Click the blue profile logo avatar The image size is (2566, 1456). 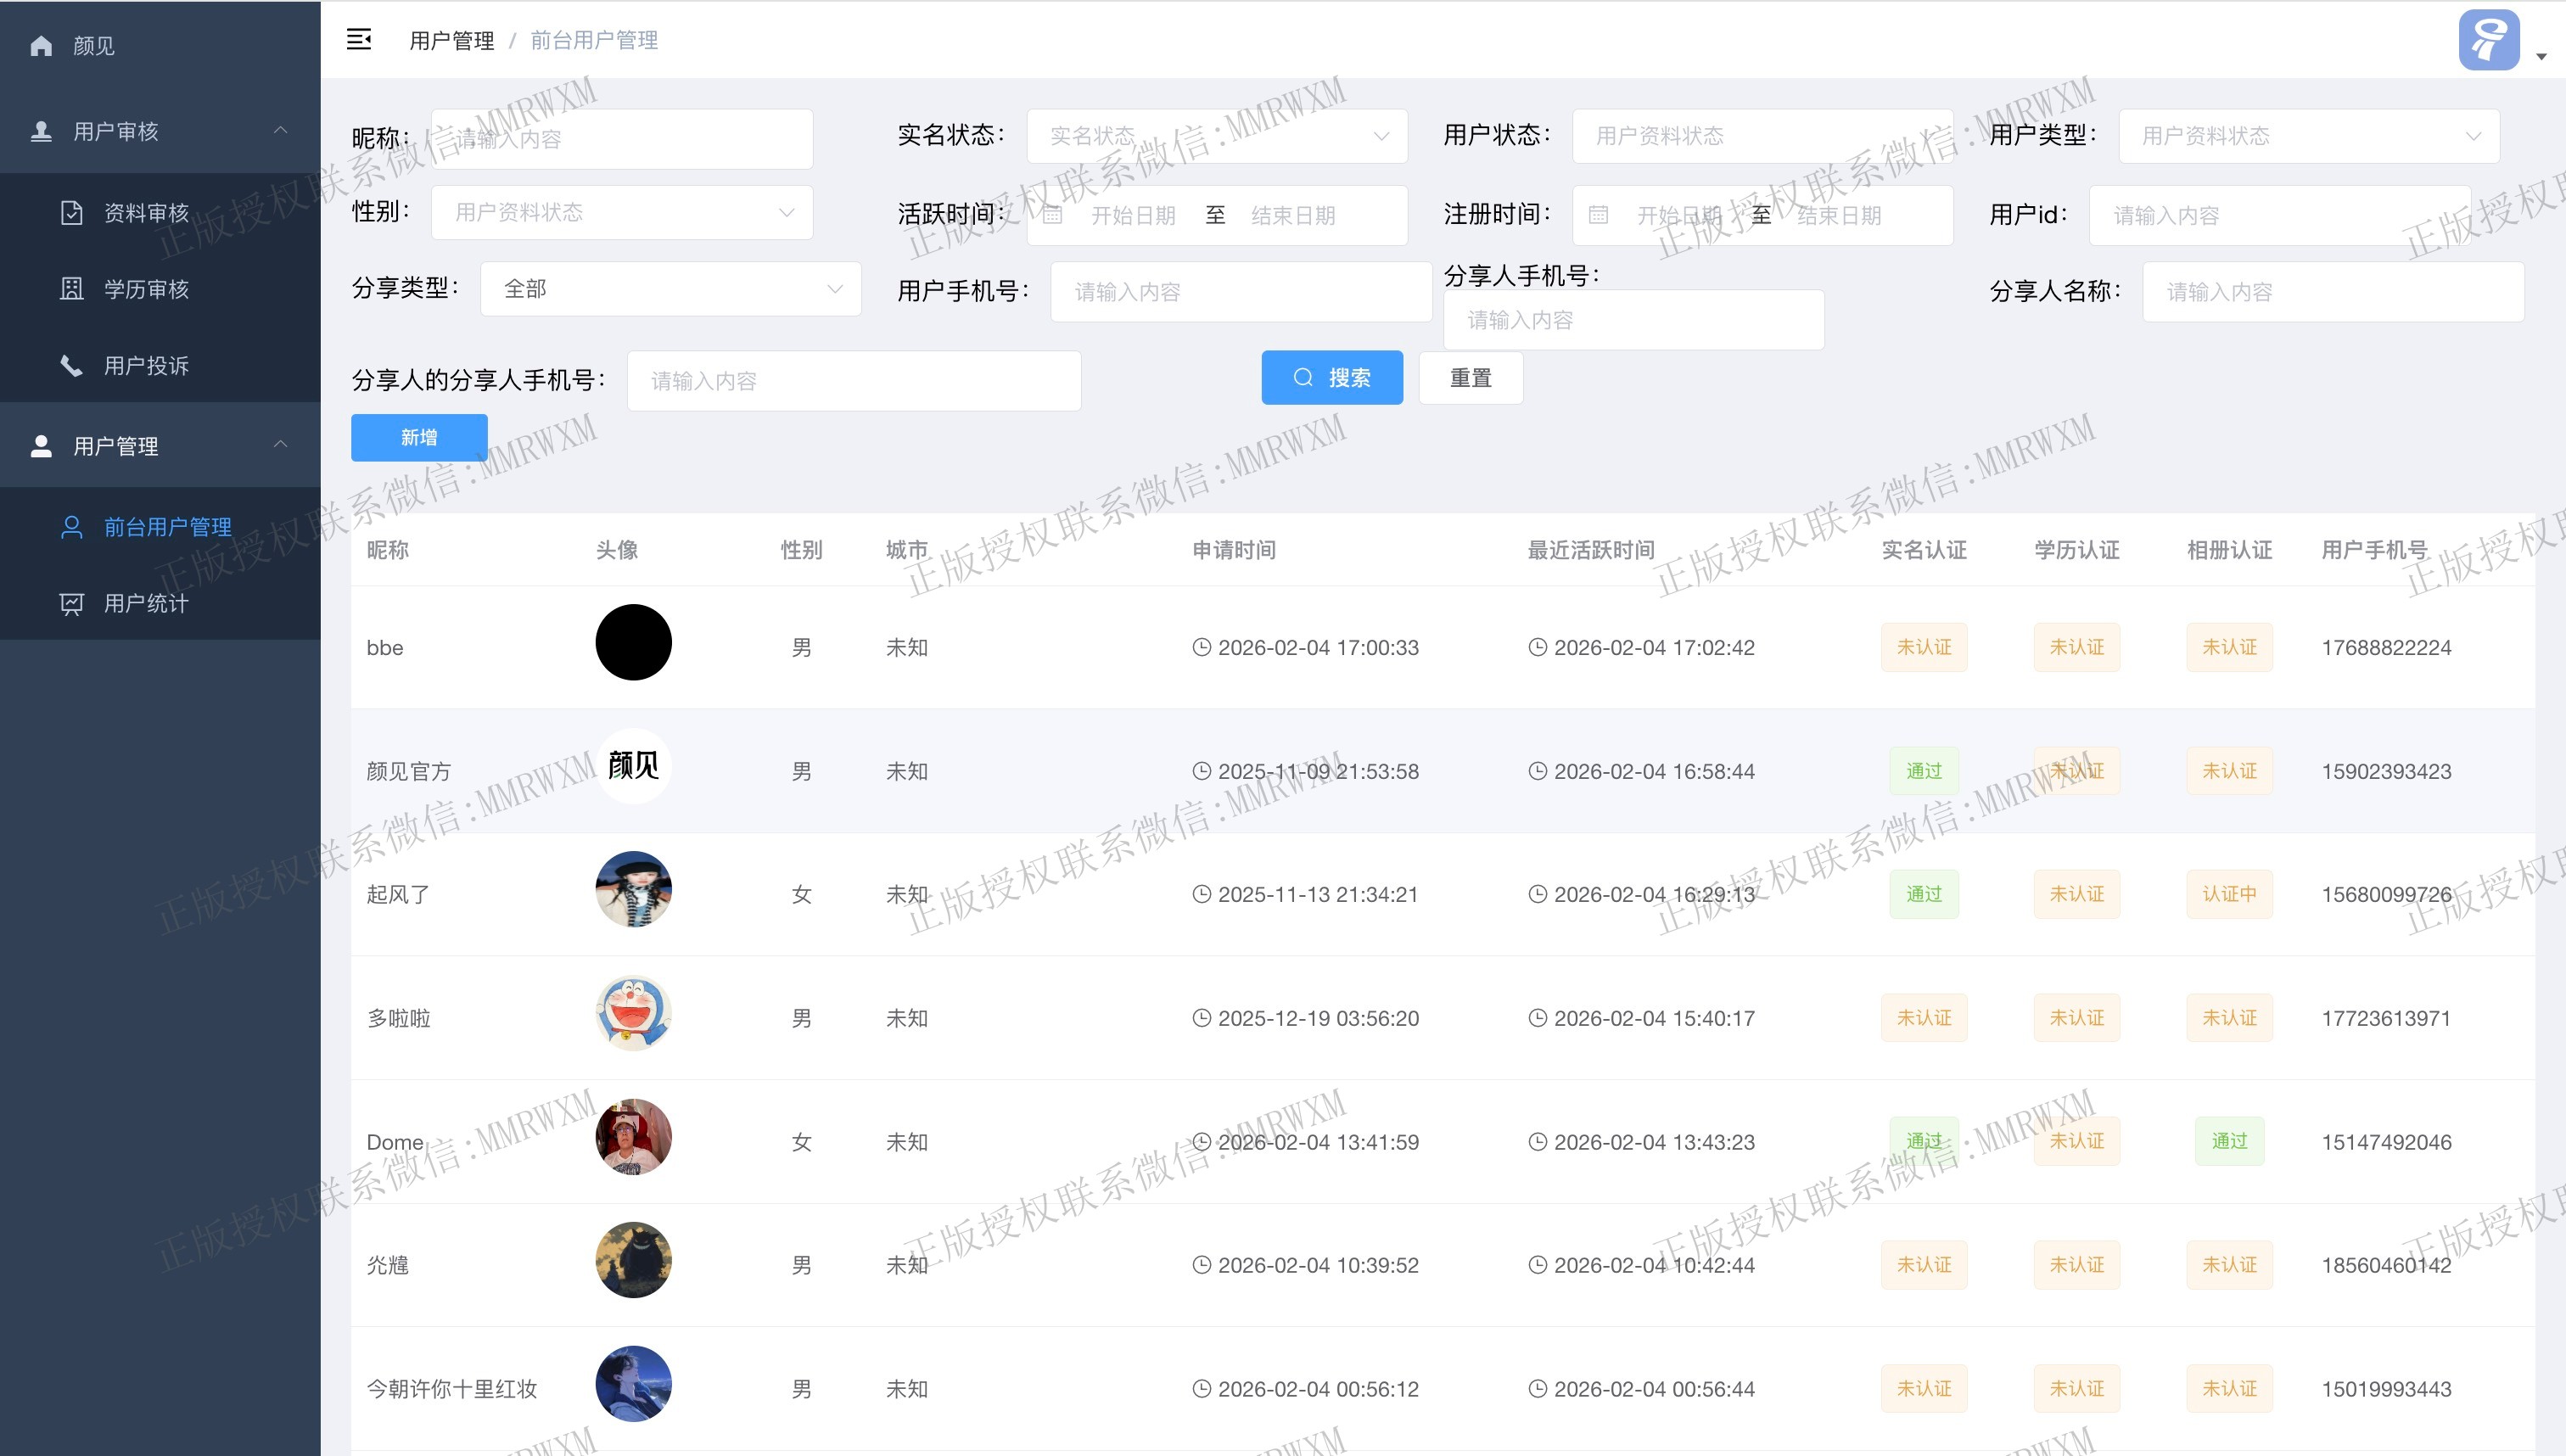[2488, 40]
